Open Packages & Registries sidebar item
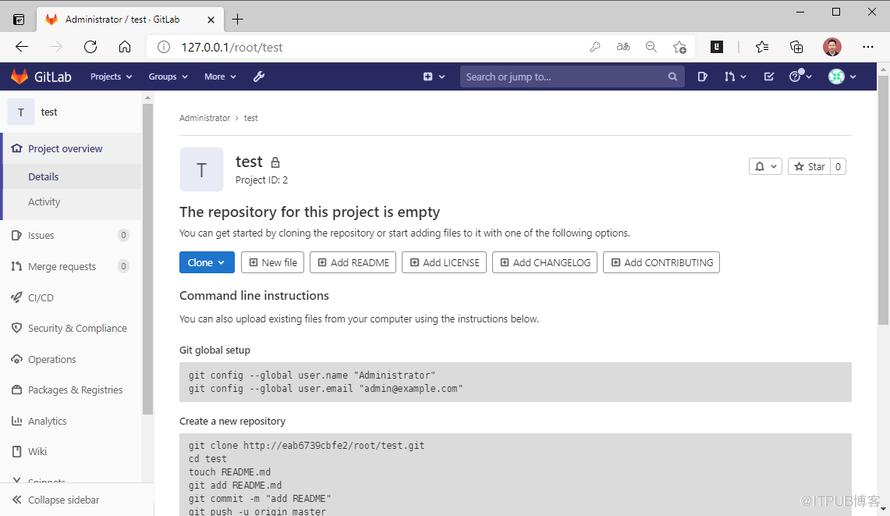Image resolution: width=890 pixels, height=516 pixels. 70,390
